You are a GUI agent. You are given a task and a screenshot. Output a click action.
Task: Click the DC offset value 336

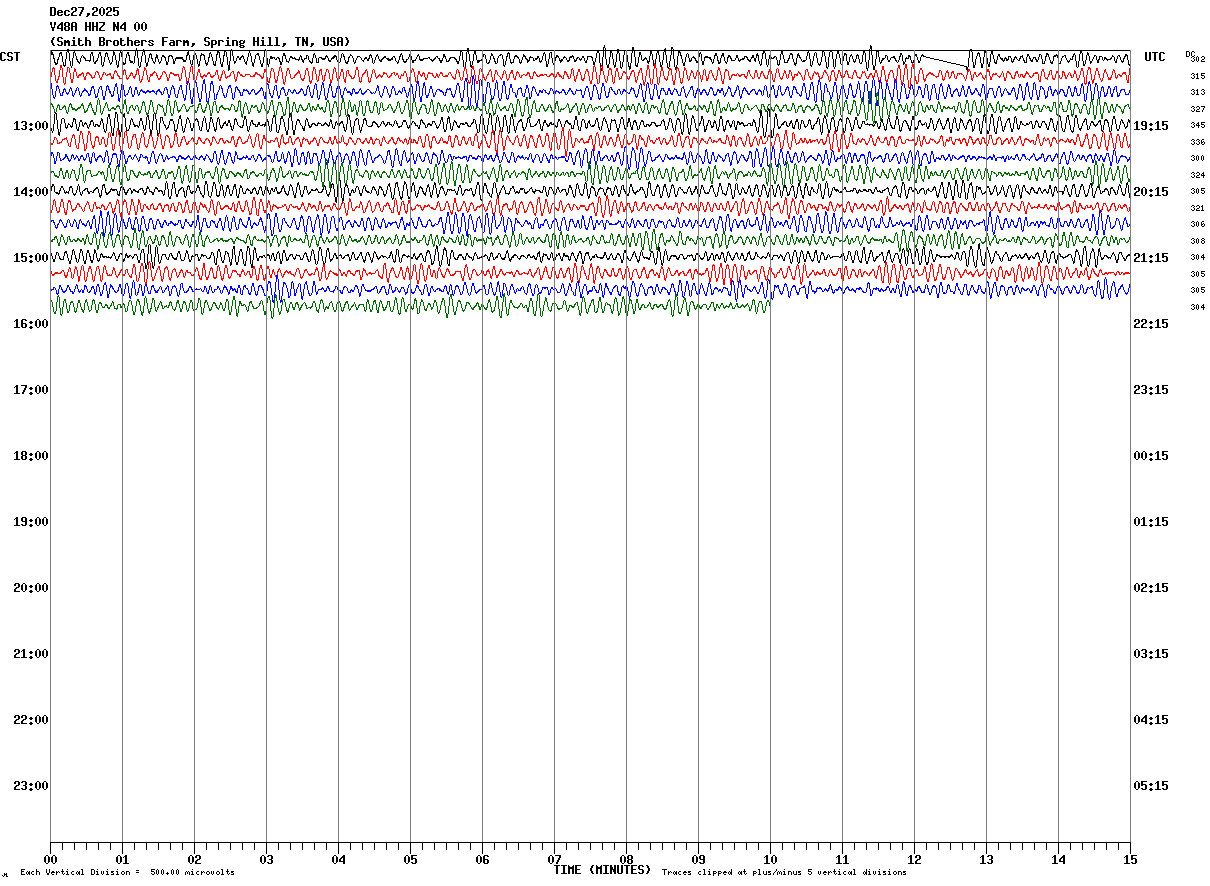(x=1197, y=142)
